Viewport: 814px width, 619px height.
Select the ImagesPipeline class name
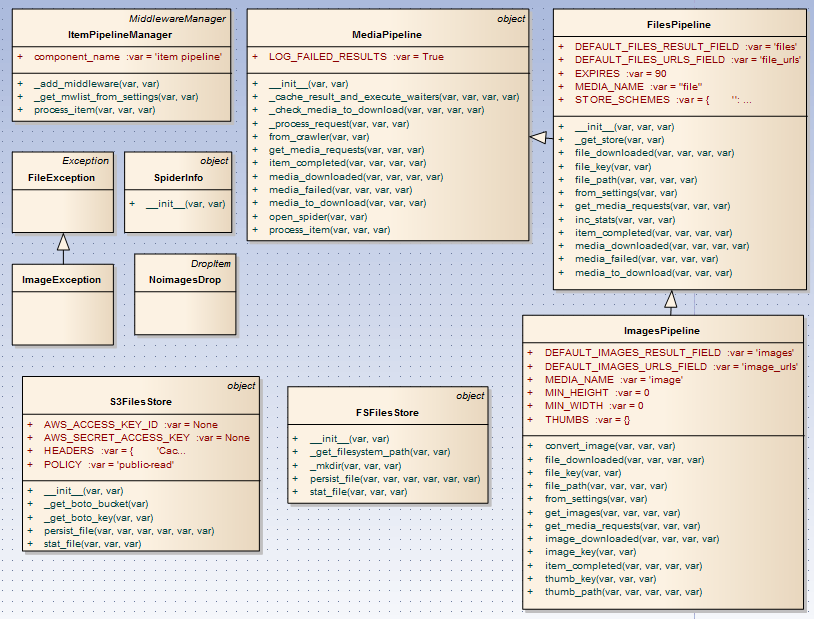click(x=661, y=330)
